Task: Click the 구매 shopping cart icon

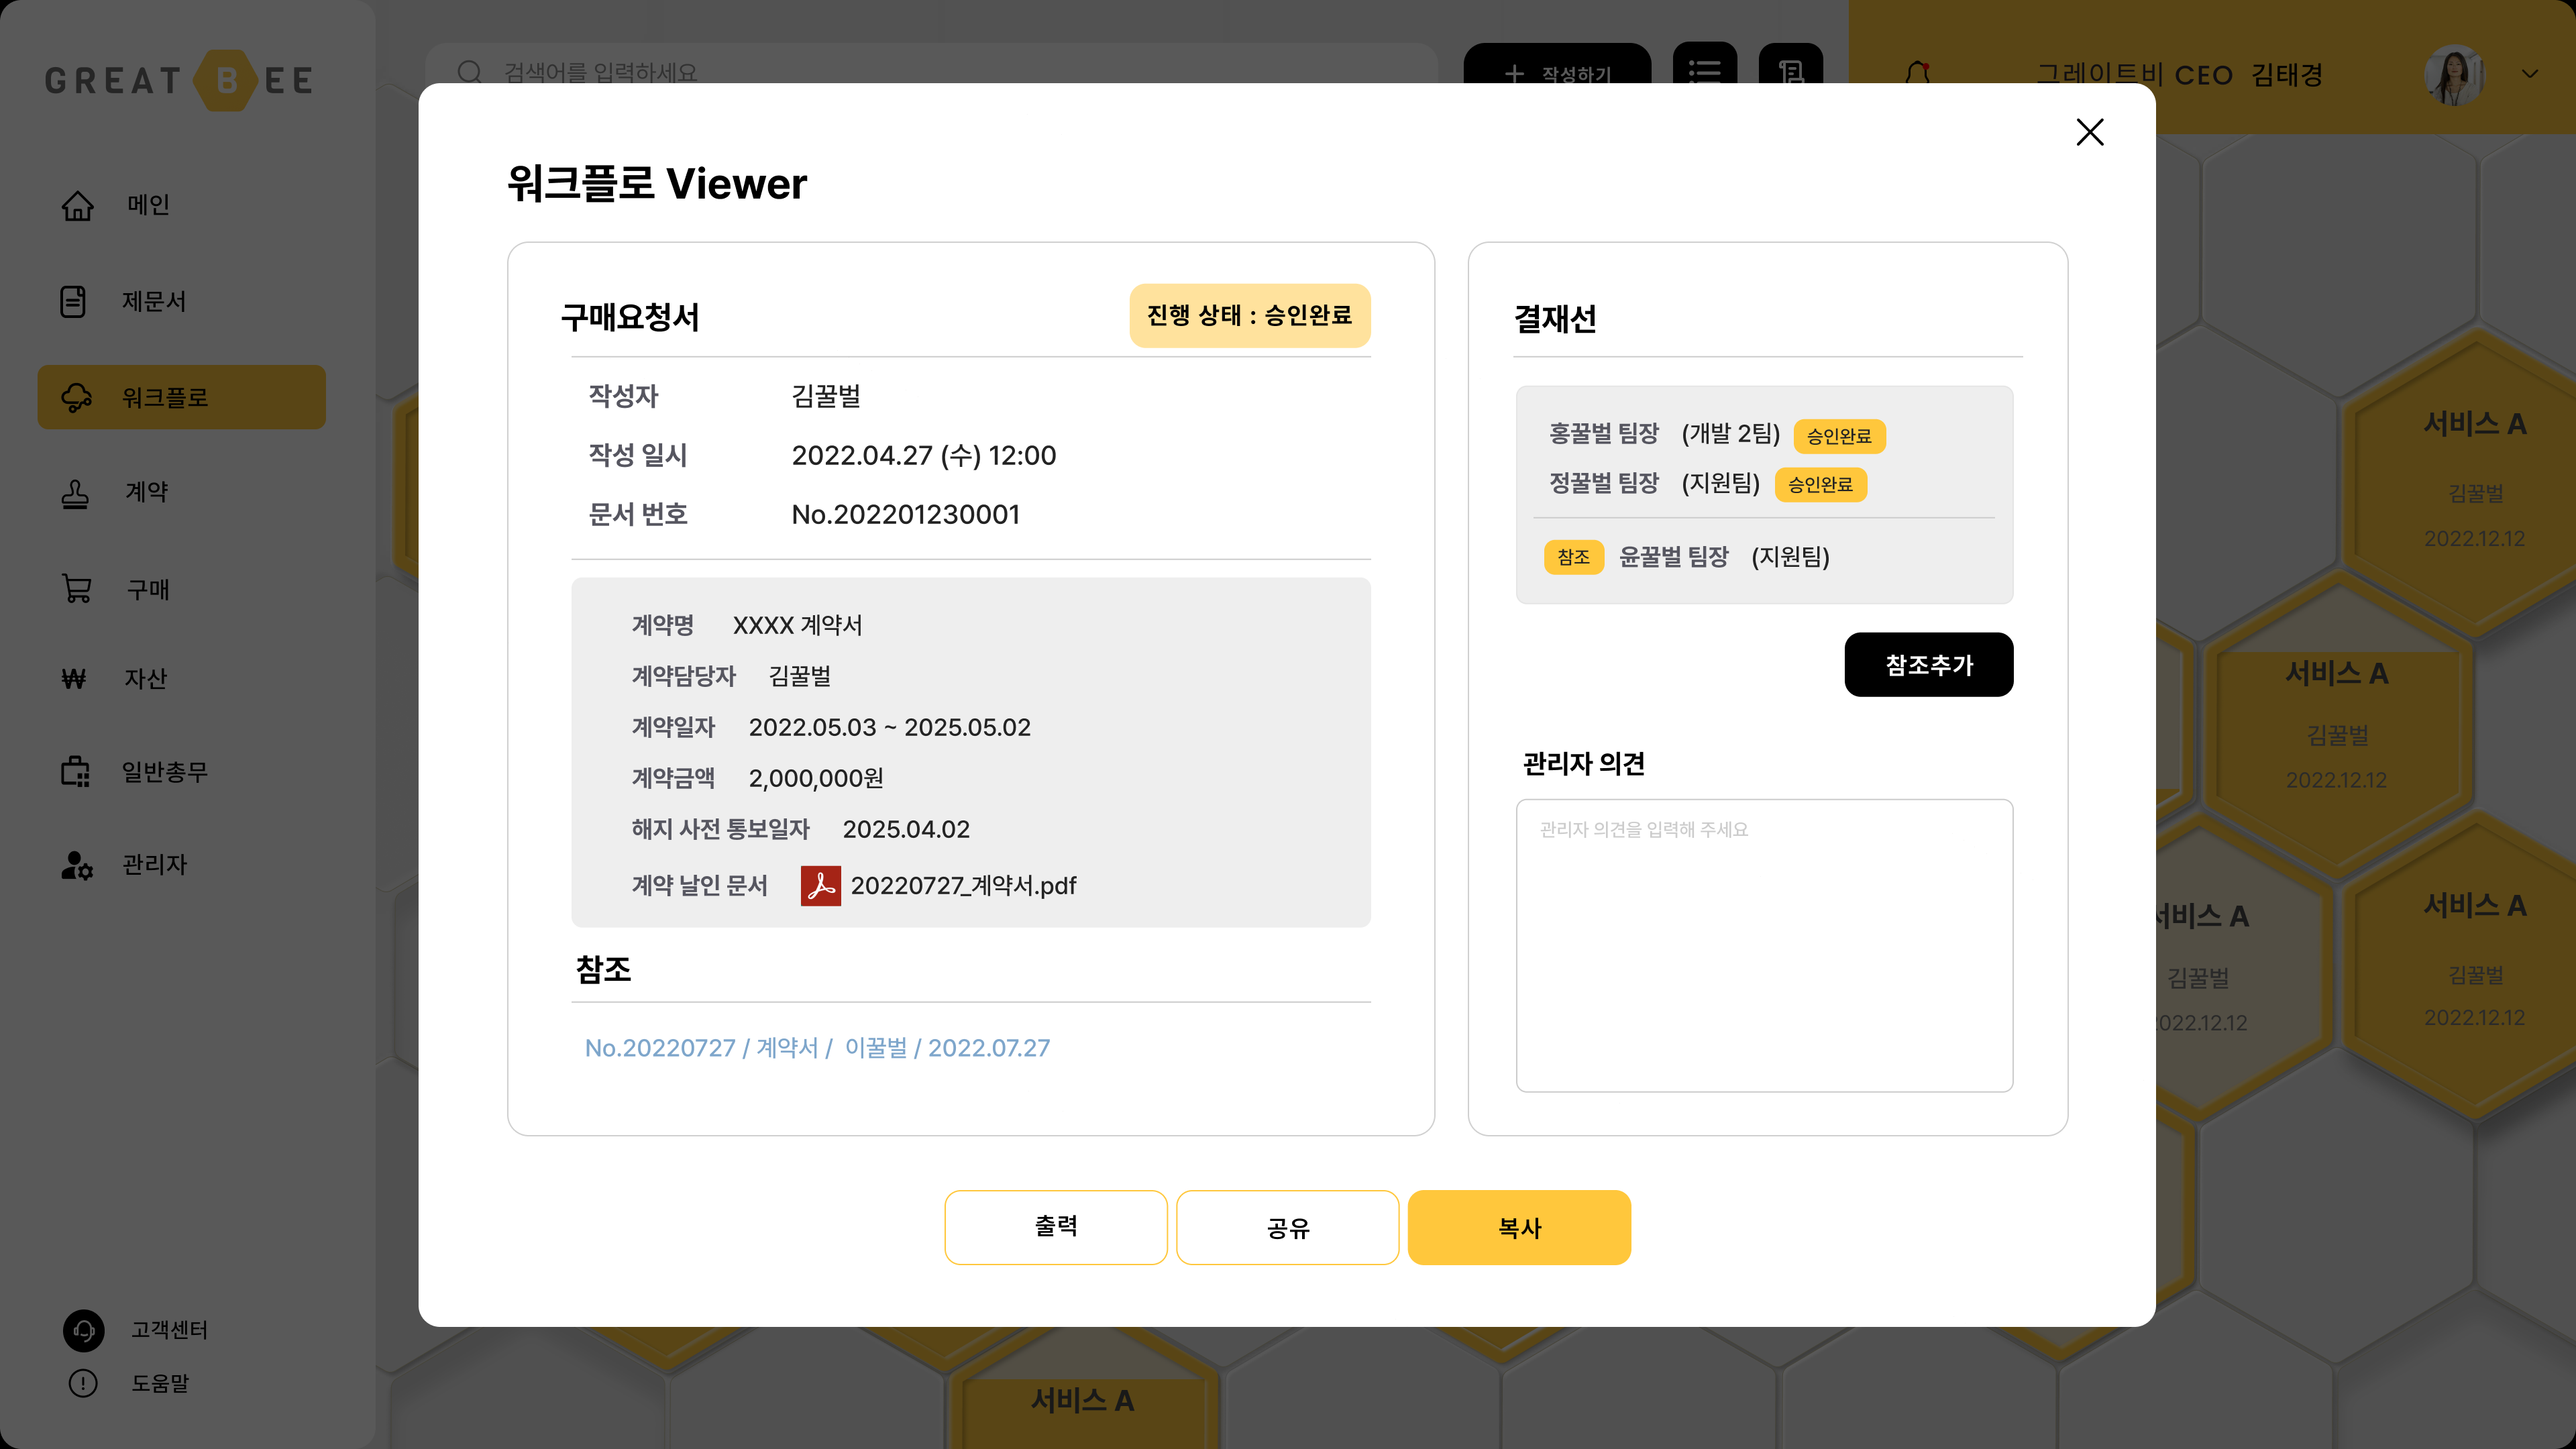Action: pos(77,589)
